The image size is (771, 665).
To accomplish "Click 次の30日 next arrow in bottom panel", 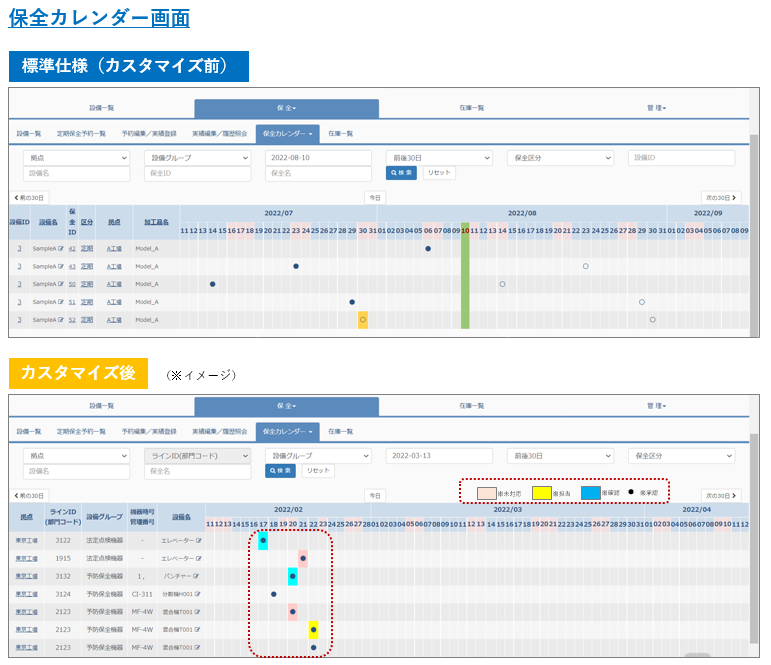I will (x=721, y=496).
